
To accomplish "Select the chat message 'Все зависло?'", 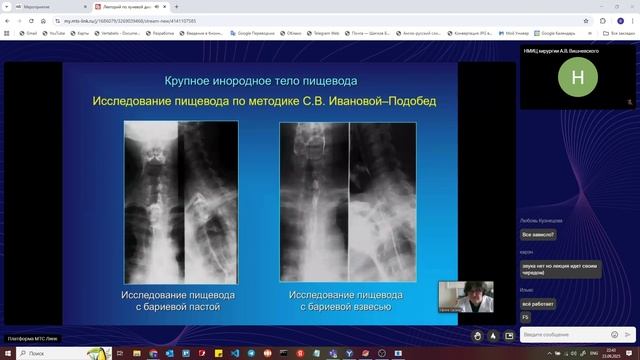I will click(x=538, y=235).
